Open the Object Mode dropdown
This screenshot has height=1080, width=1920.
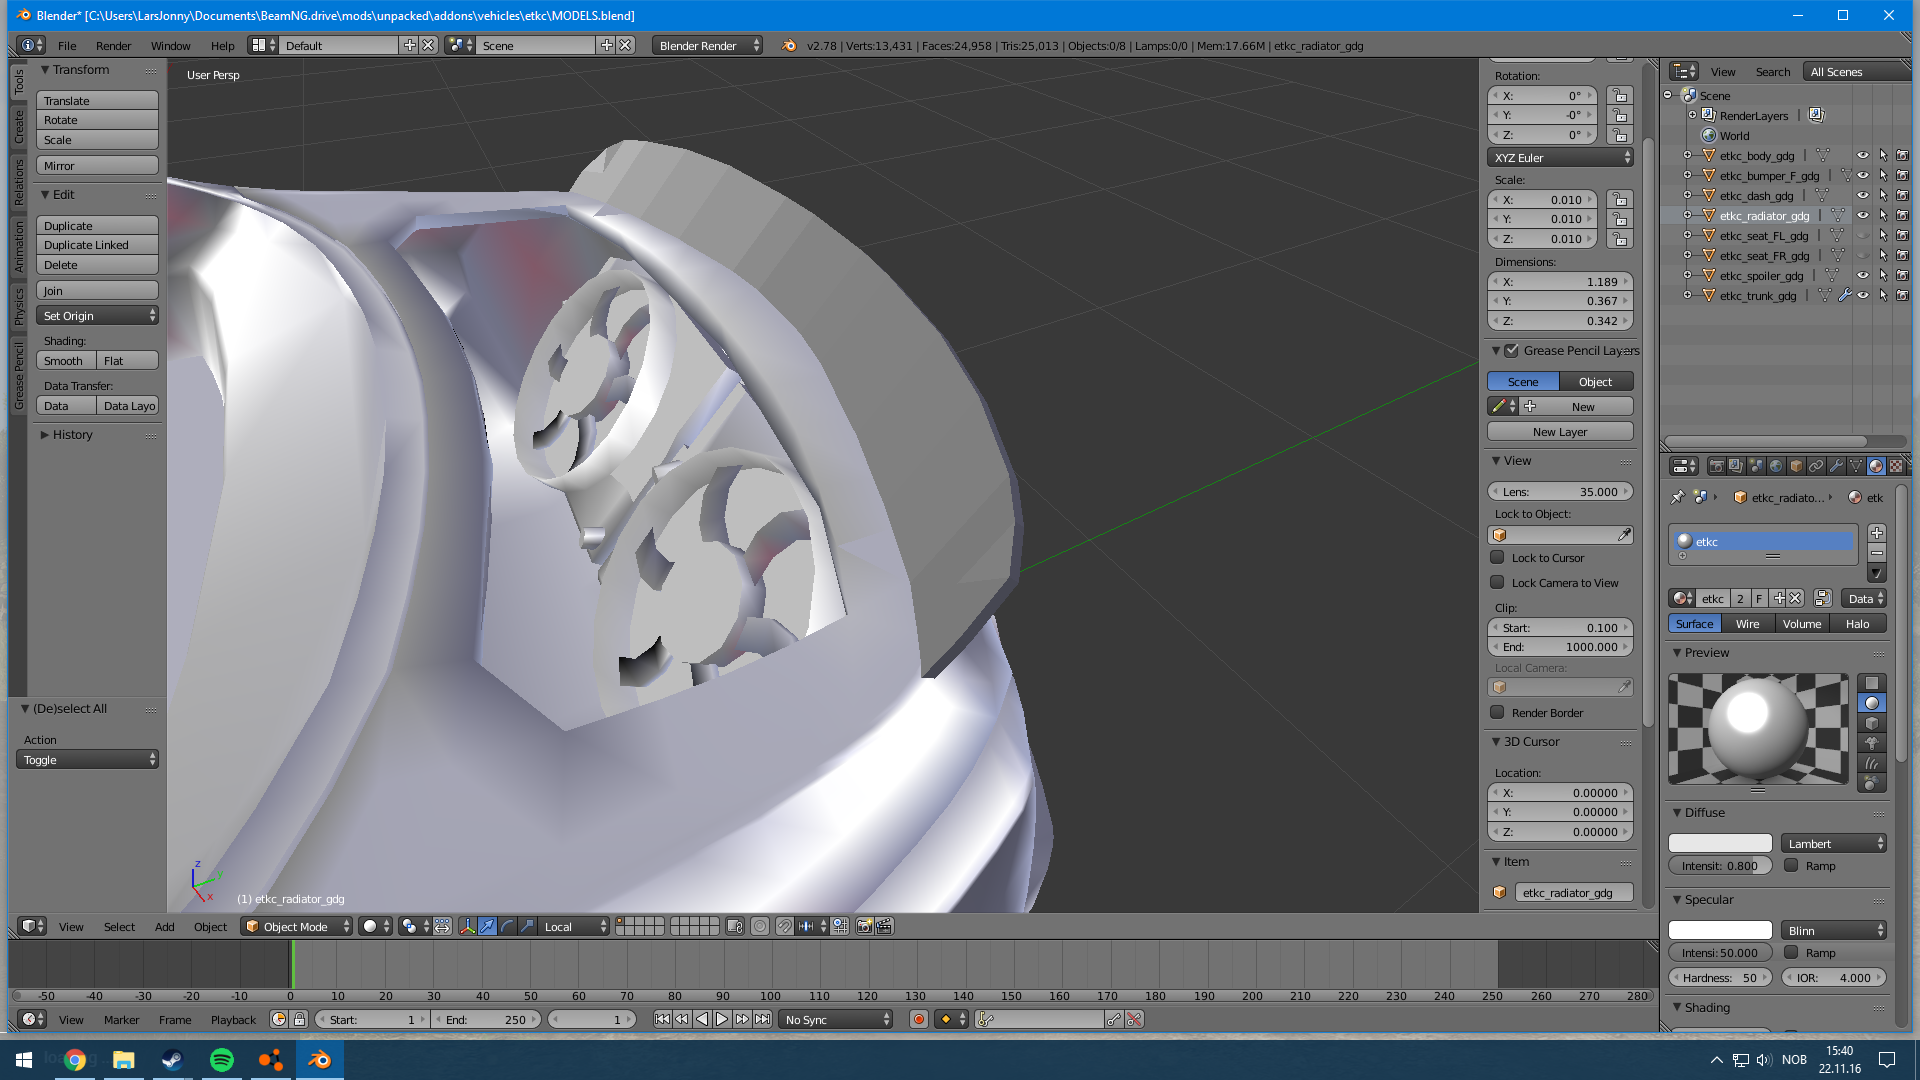(x=296, y=927)
